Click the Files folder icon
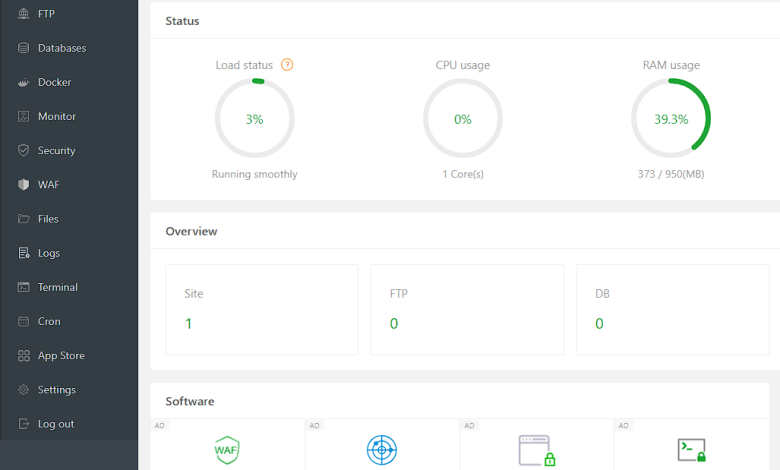 (23, 219)
